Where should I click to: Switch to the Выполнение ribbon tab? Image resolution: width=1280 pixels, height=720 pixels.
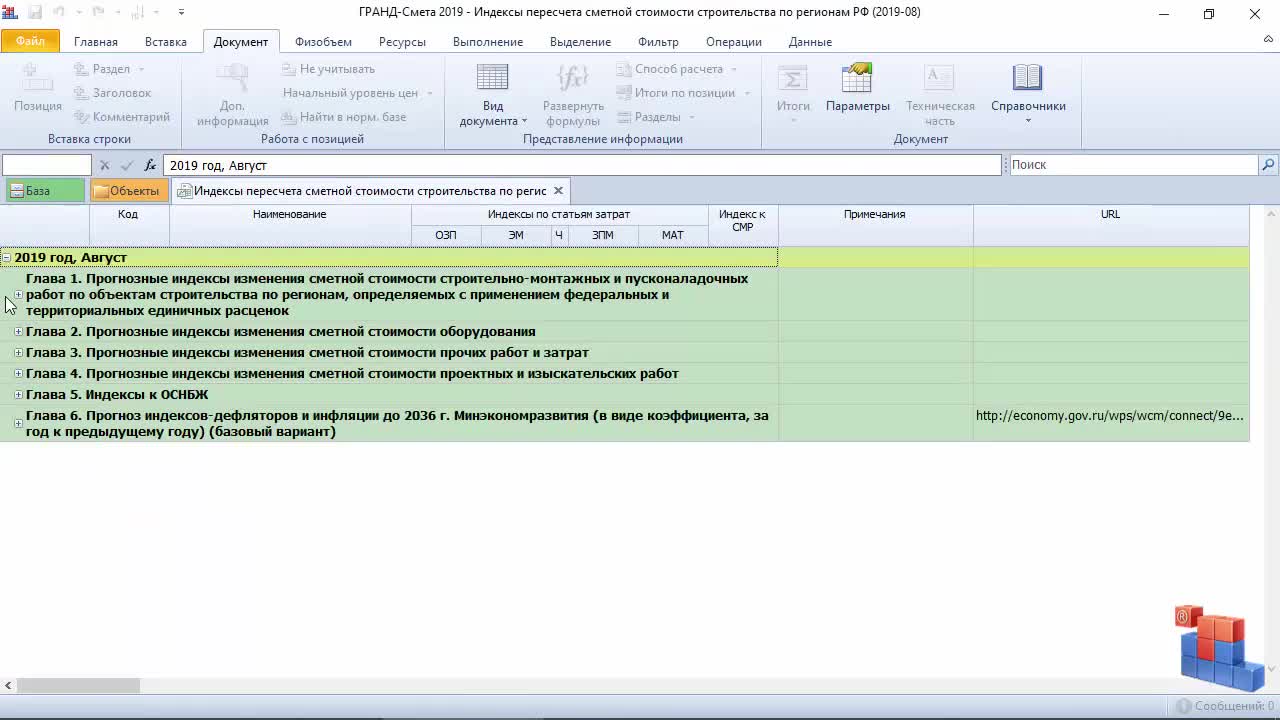click(x=488, y=42)
